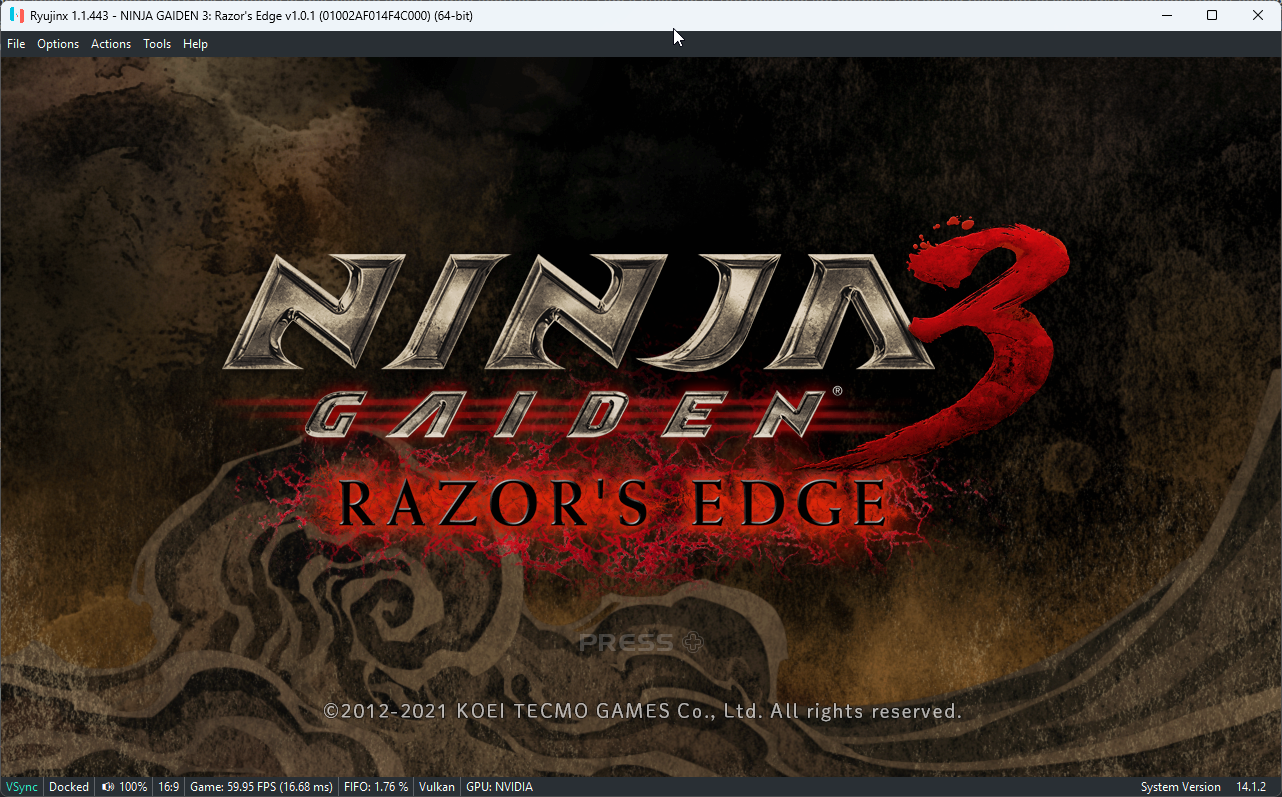
Task: Click the System Version indicator
Action: [1181, 787]
